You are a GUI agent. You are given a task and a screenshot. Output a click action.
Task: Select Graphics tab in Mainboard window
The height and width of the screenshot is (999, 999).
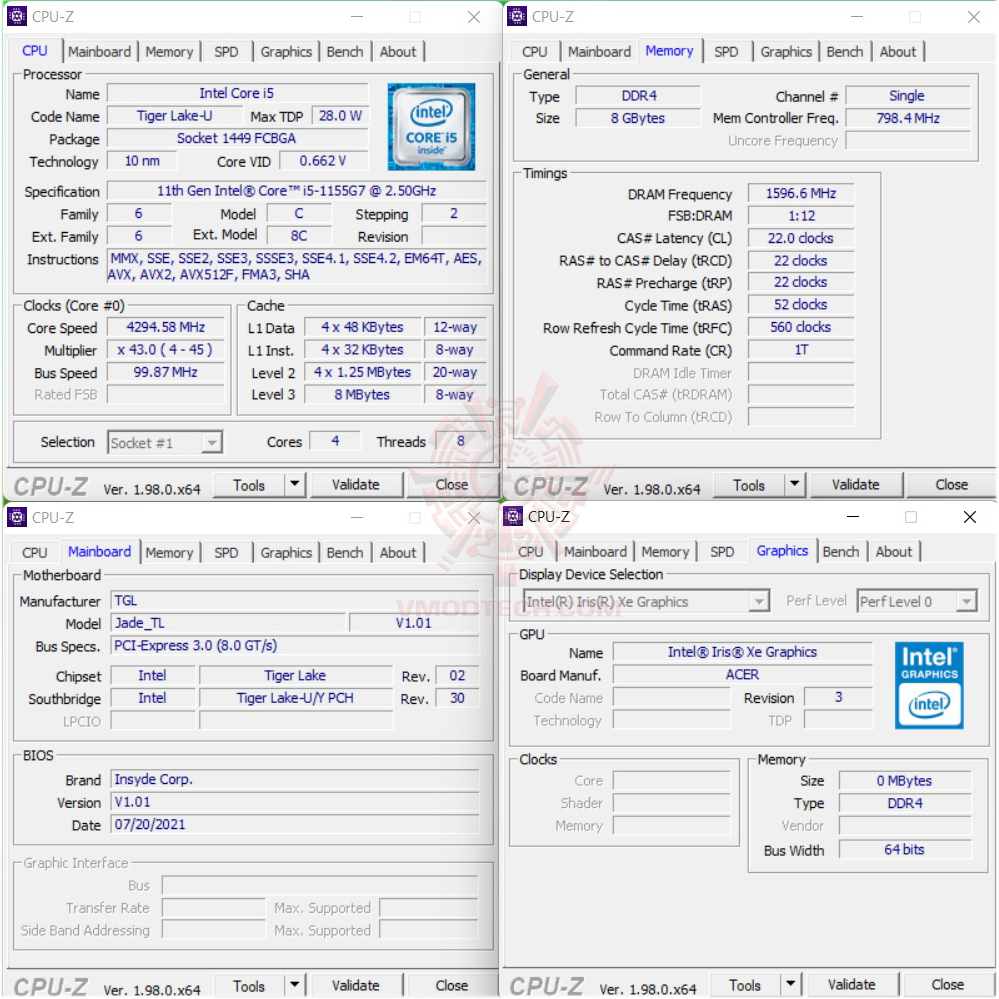[286, 552]
